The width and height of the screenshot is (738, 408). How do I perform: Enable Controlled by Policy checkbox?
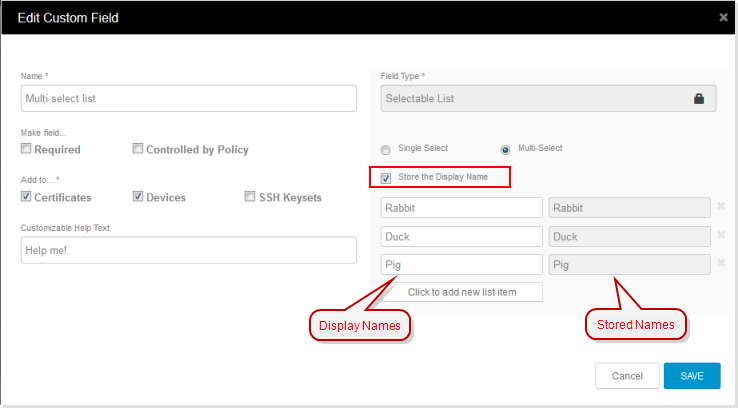[138, 149]
